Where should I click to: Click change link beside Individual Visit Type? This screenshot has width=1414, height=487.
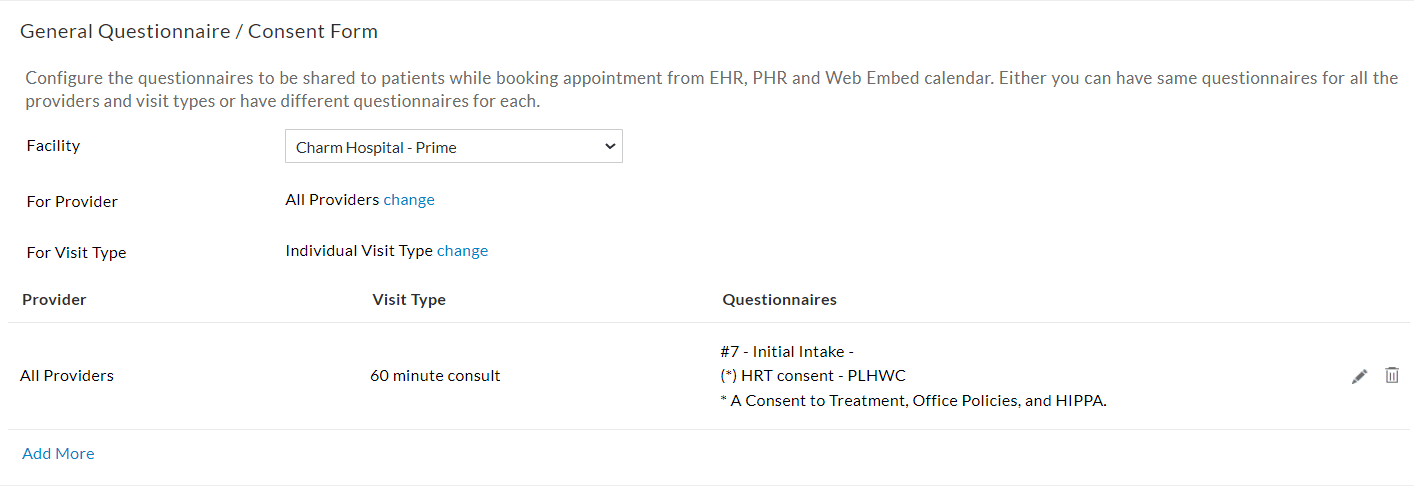tap(462, 251)
